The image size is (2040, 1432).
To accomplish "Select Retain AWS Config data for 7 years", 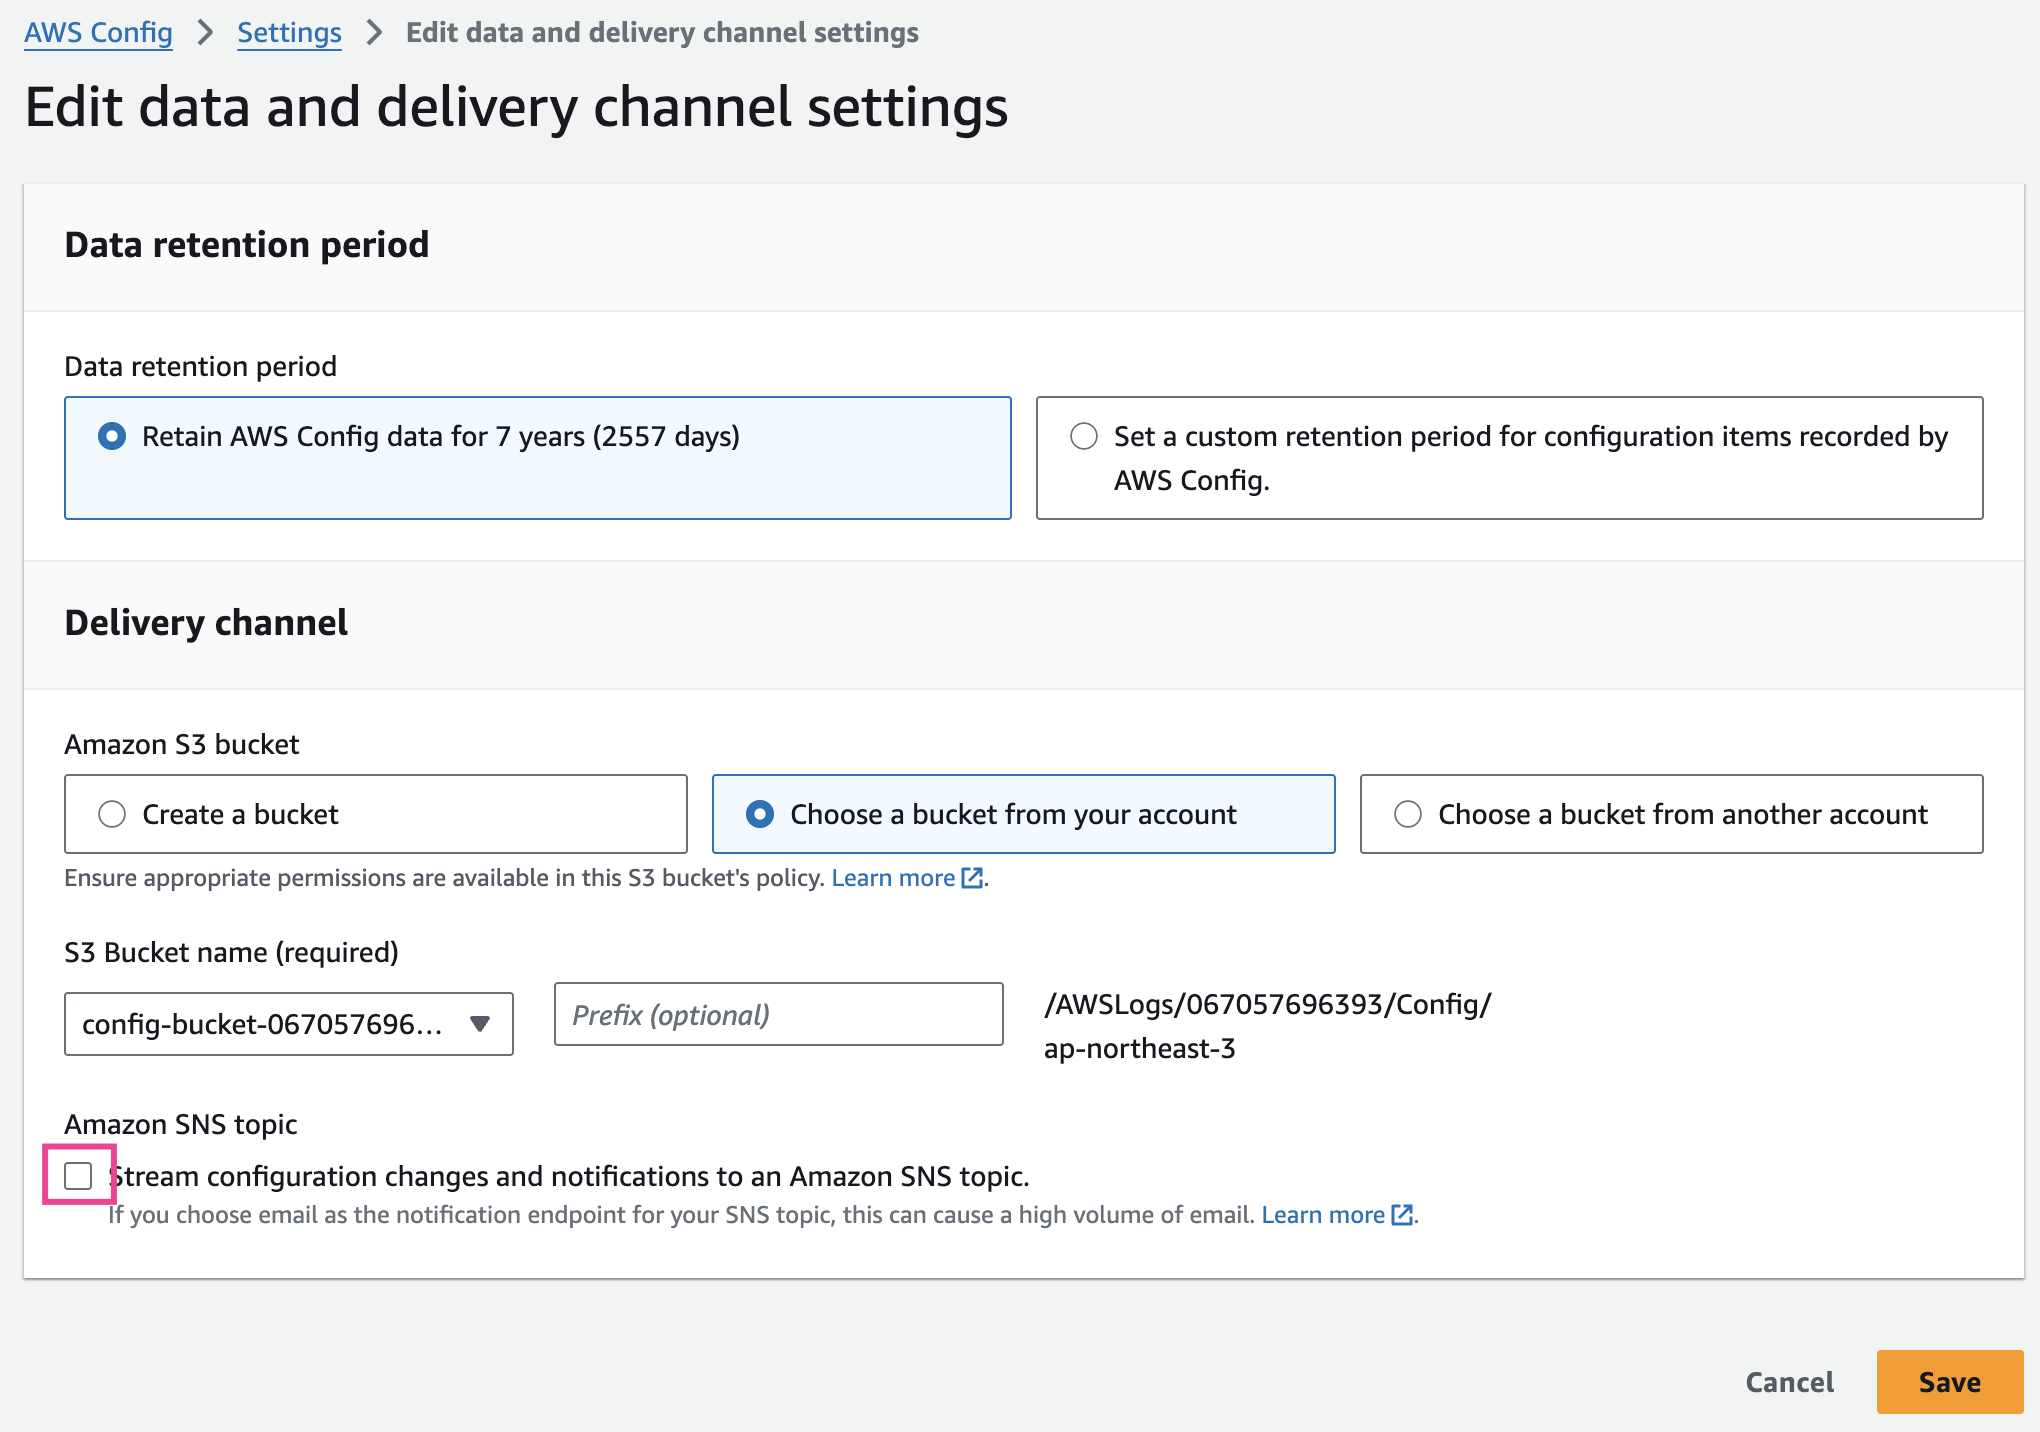I will click(112, 437).
